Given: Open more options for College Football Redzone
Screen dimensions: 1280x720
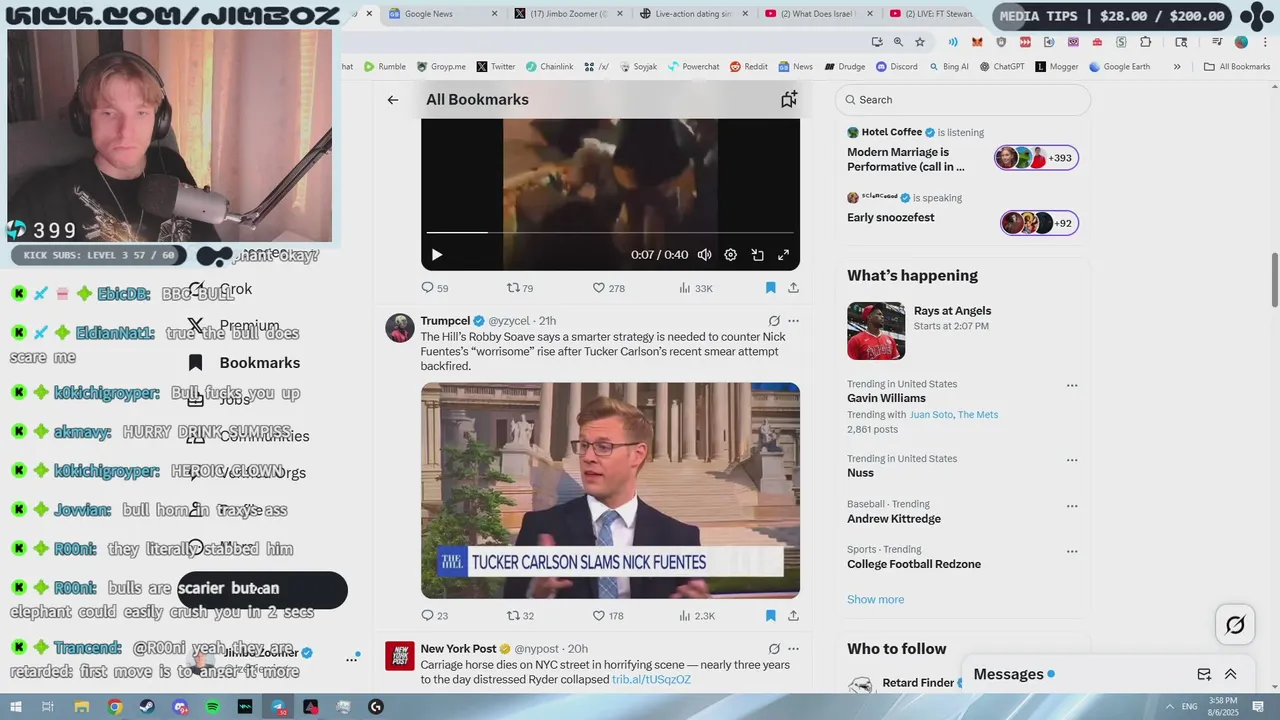Looking at the screenshot, I should (1072, 551).
